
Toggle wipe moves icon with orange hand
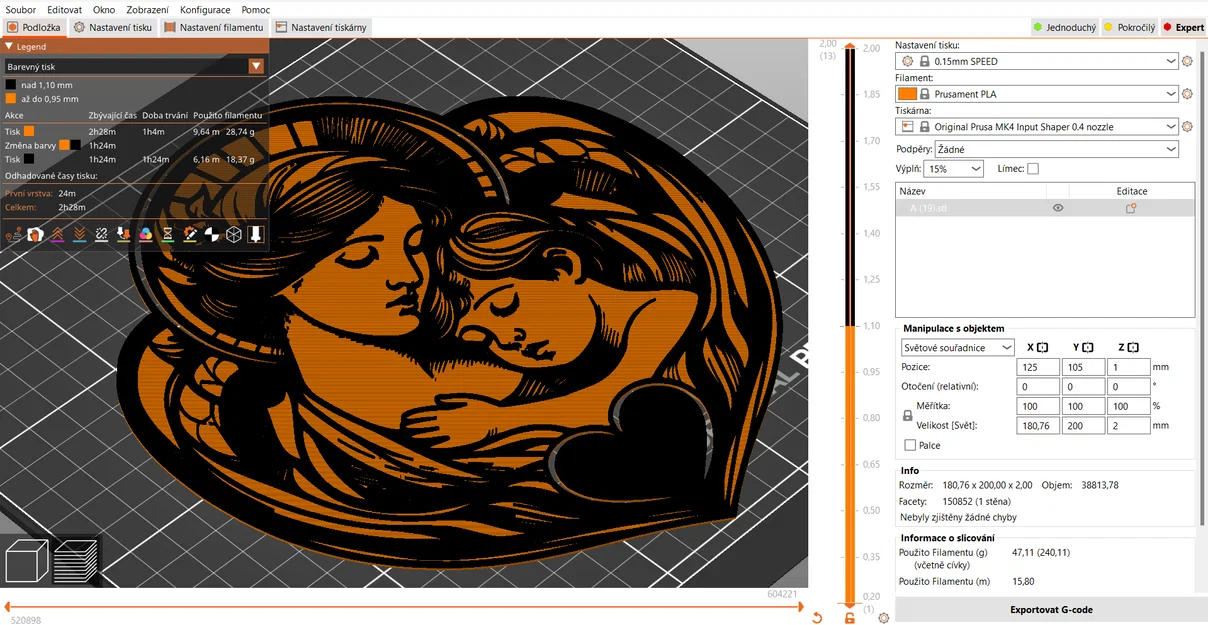point(35,234)
